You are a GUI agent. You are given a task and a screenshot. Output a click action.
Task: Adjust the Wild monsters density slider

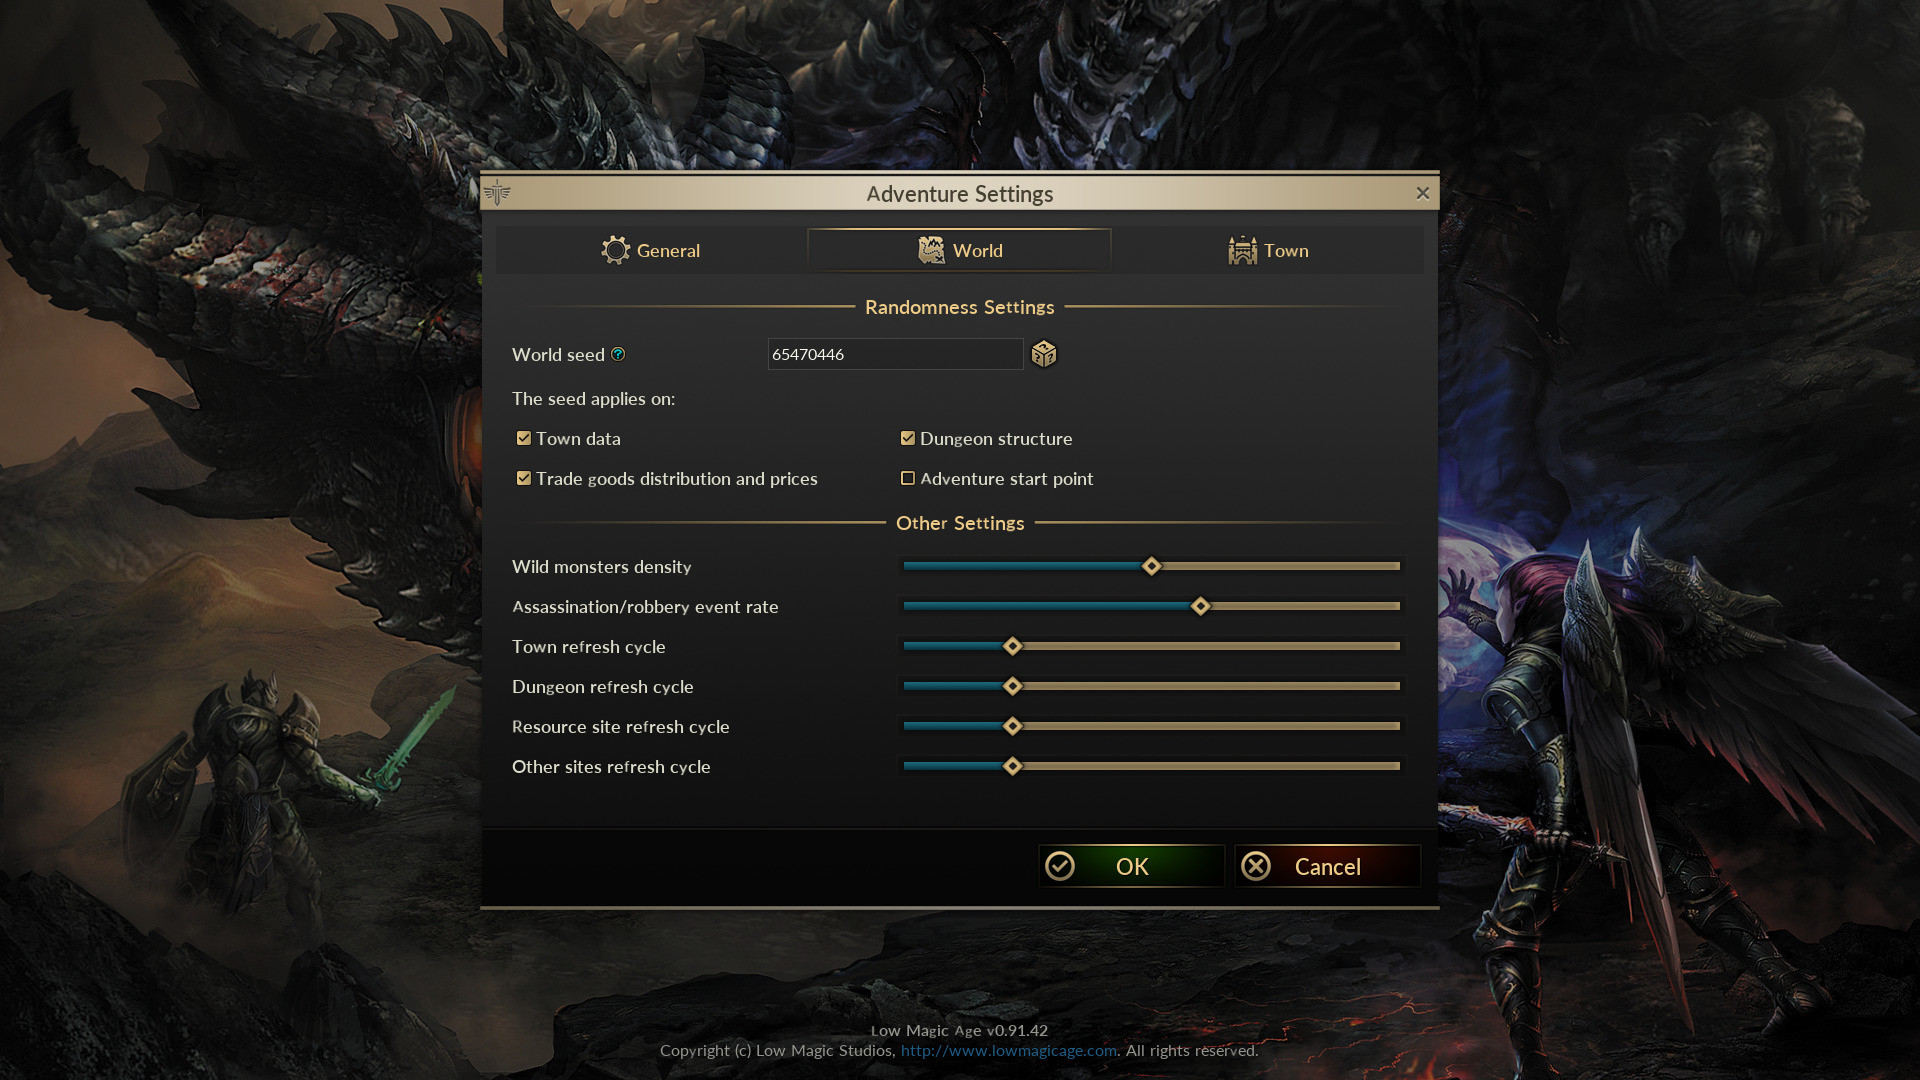[x=1150, y=566]
